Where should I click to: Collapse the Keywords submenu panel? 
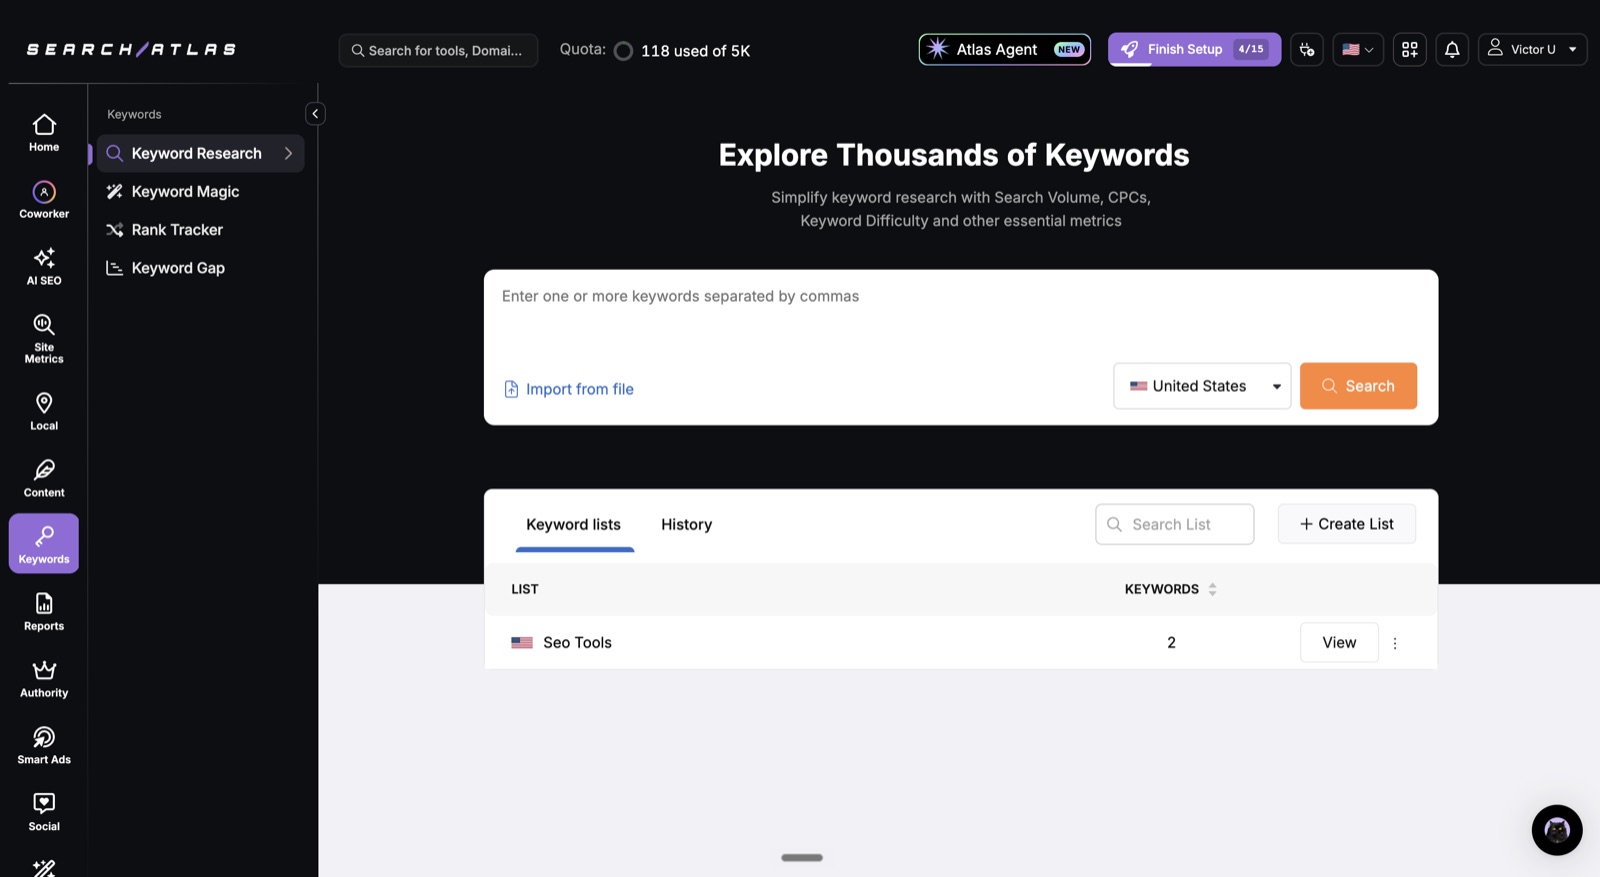coord(315,114)
